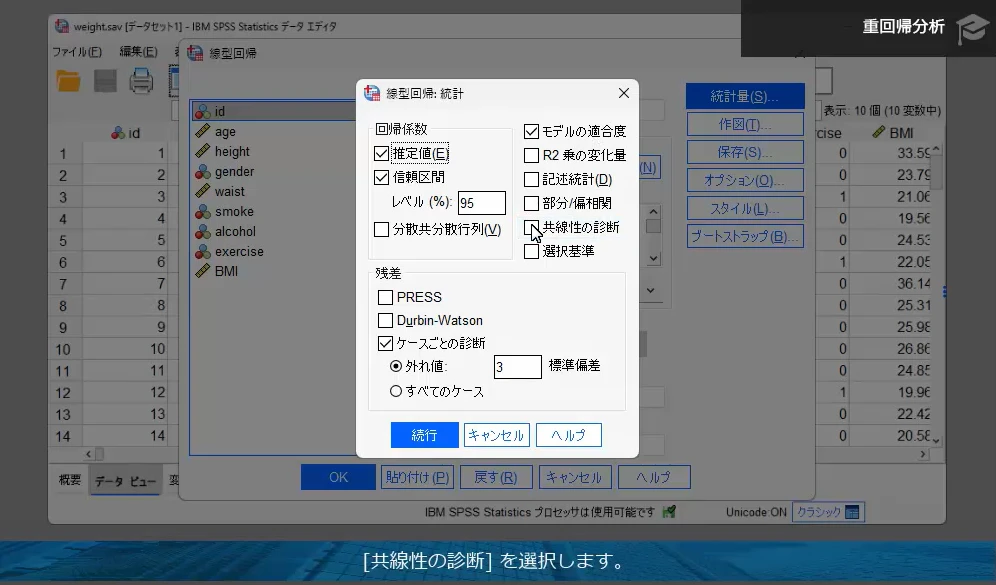This screenshot has width=996, height=585.
Task: Click the upward scroll chevron in 線型回帰 dialog
Action: (x=652, y=211)
